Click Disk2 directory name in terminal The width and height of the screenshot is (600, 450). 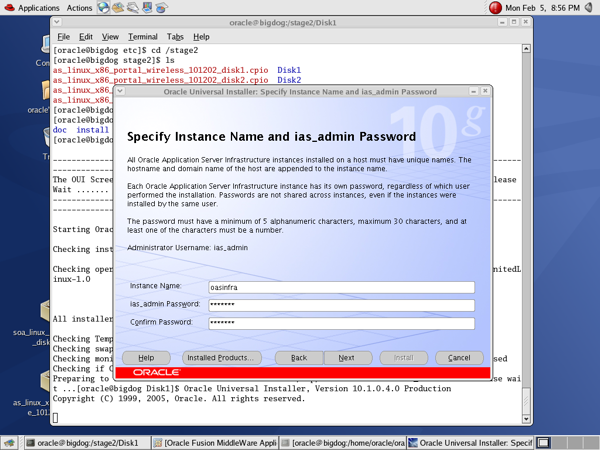[289, 80]
